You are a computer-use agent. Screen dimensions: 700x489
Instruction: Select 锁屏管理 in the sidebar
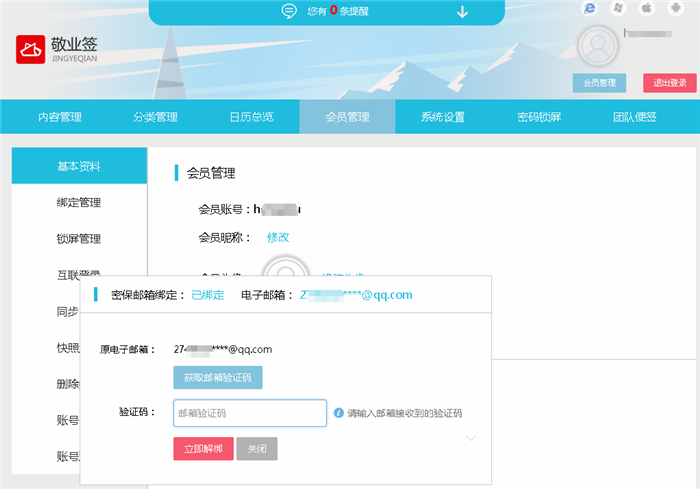click(x=79, y=239)
